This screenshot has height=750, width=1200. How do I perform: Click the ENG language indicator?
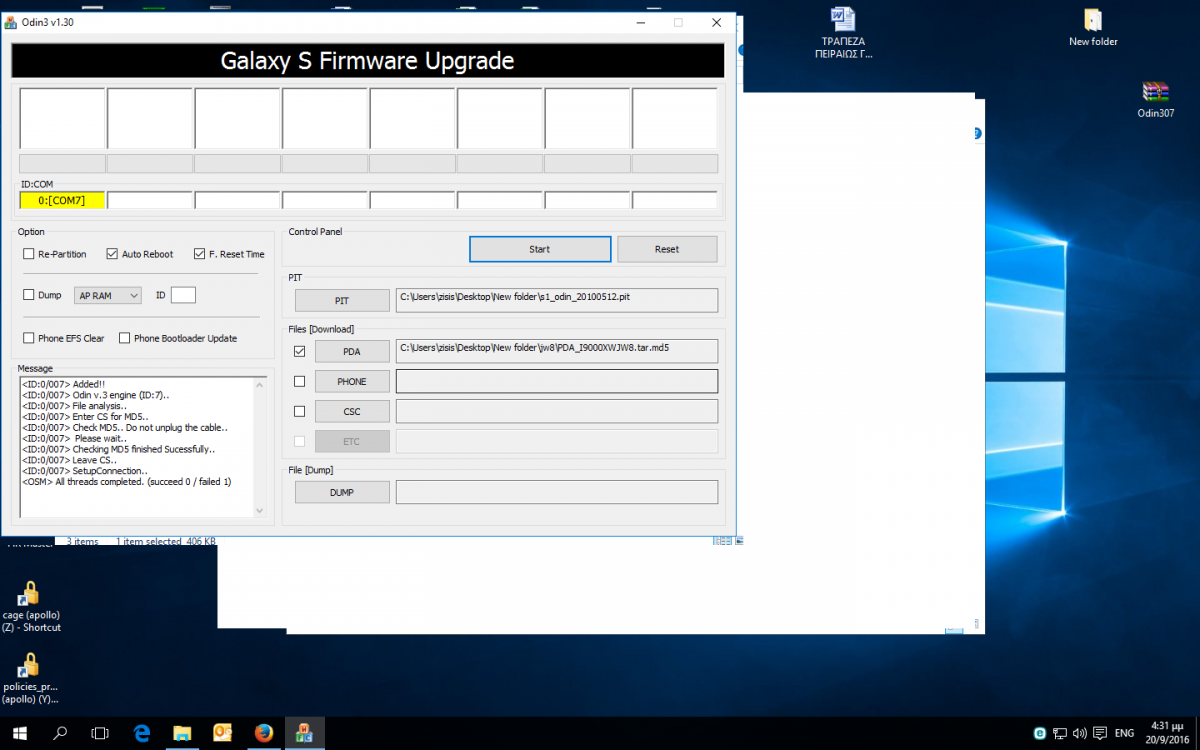coord(1124,733)
